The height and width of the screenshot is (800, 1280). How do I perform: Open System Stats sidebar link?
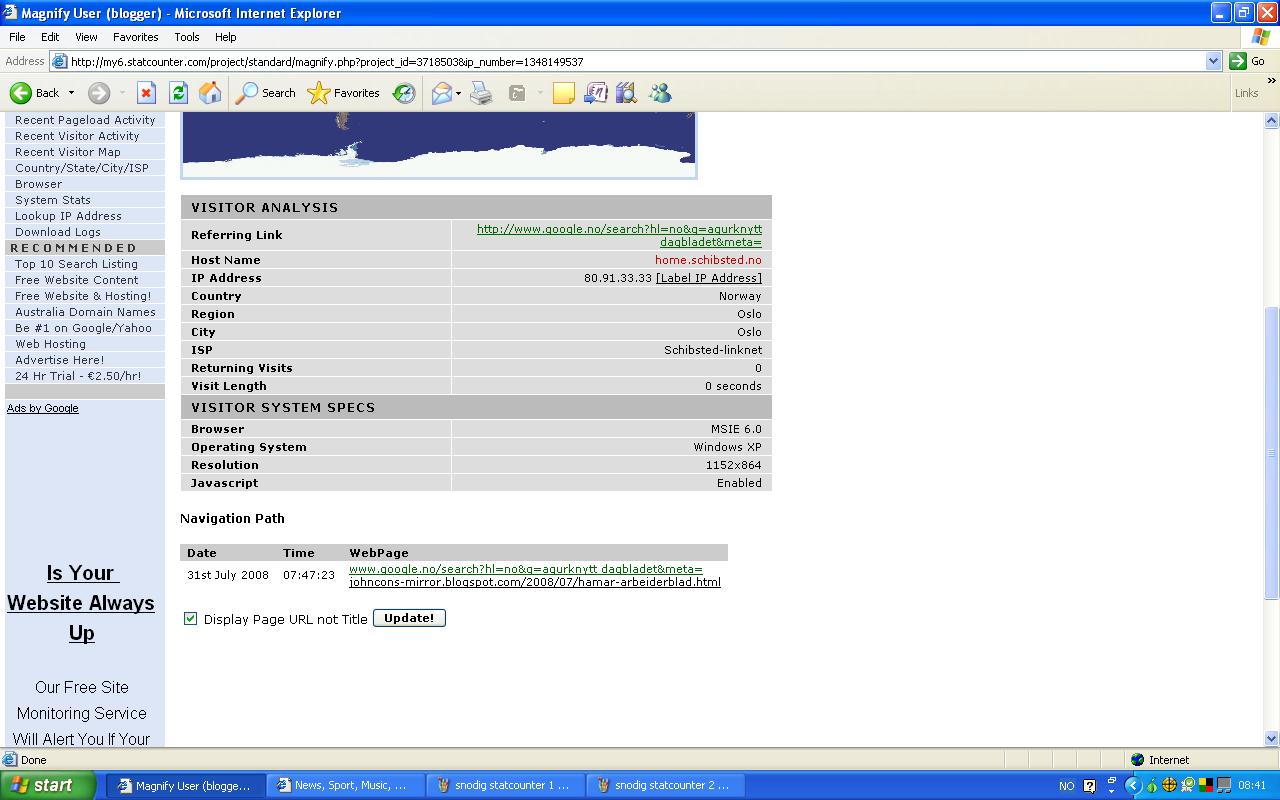(x=52, y=200)
